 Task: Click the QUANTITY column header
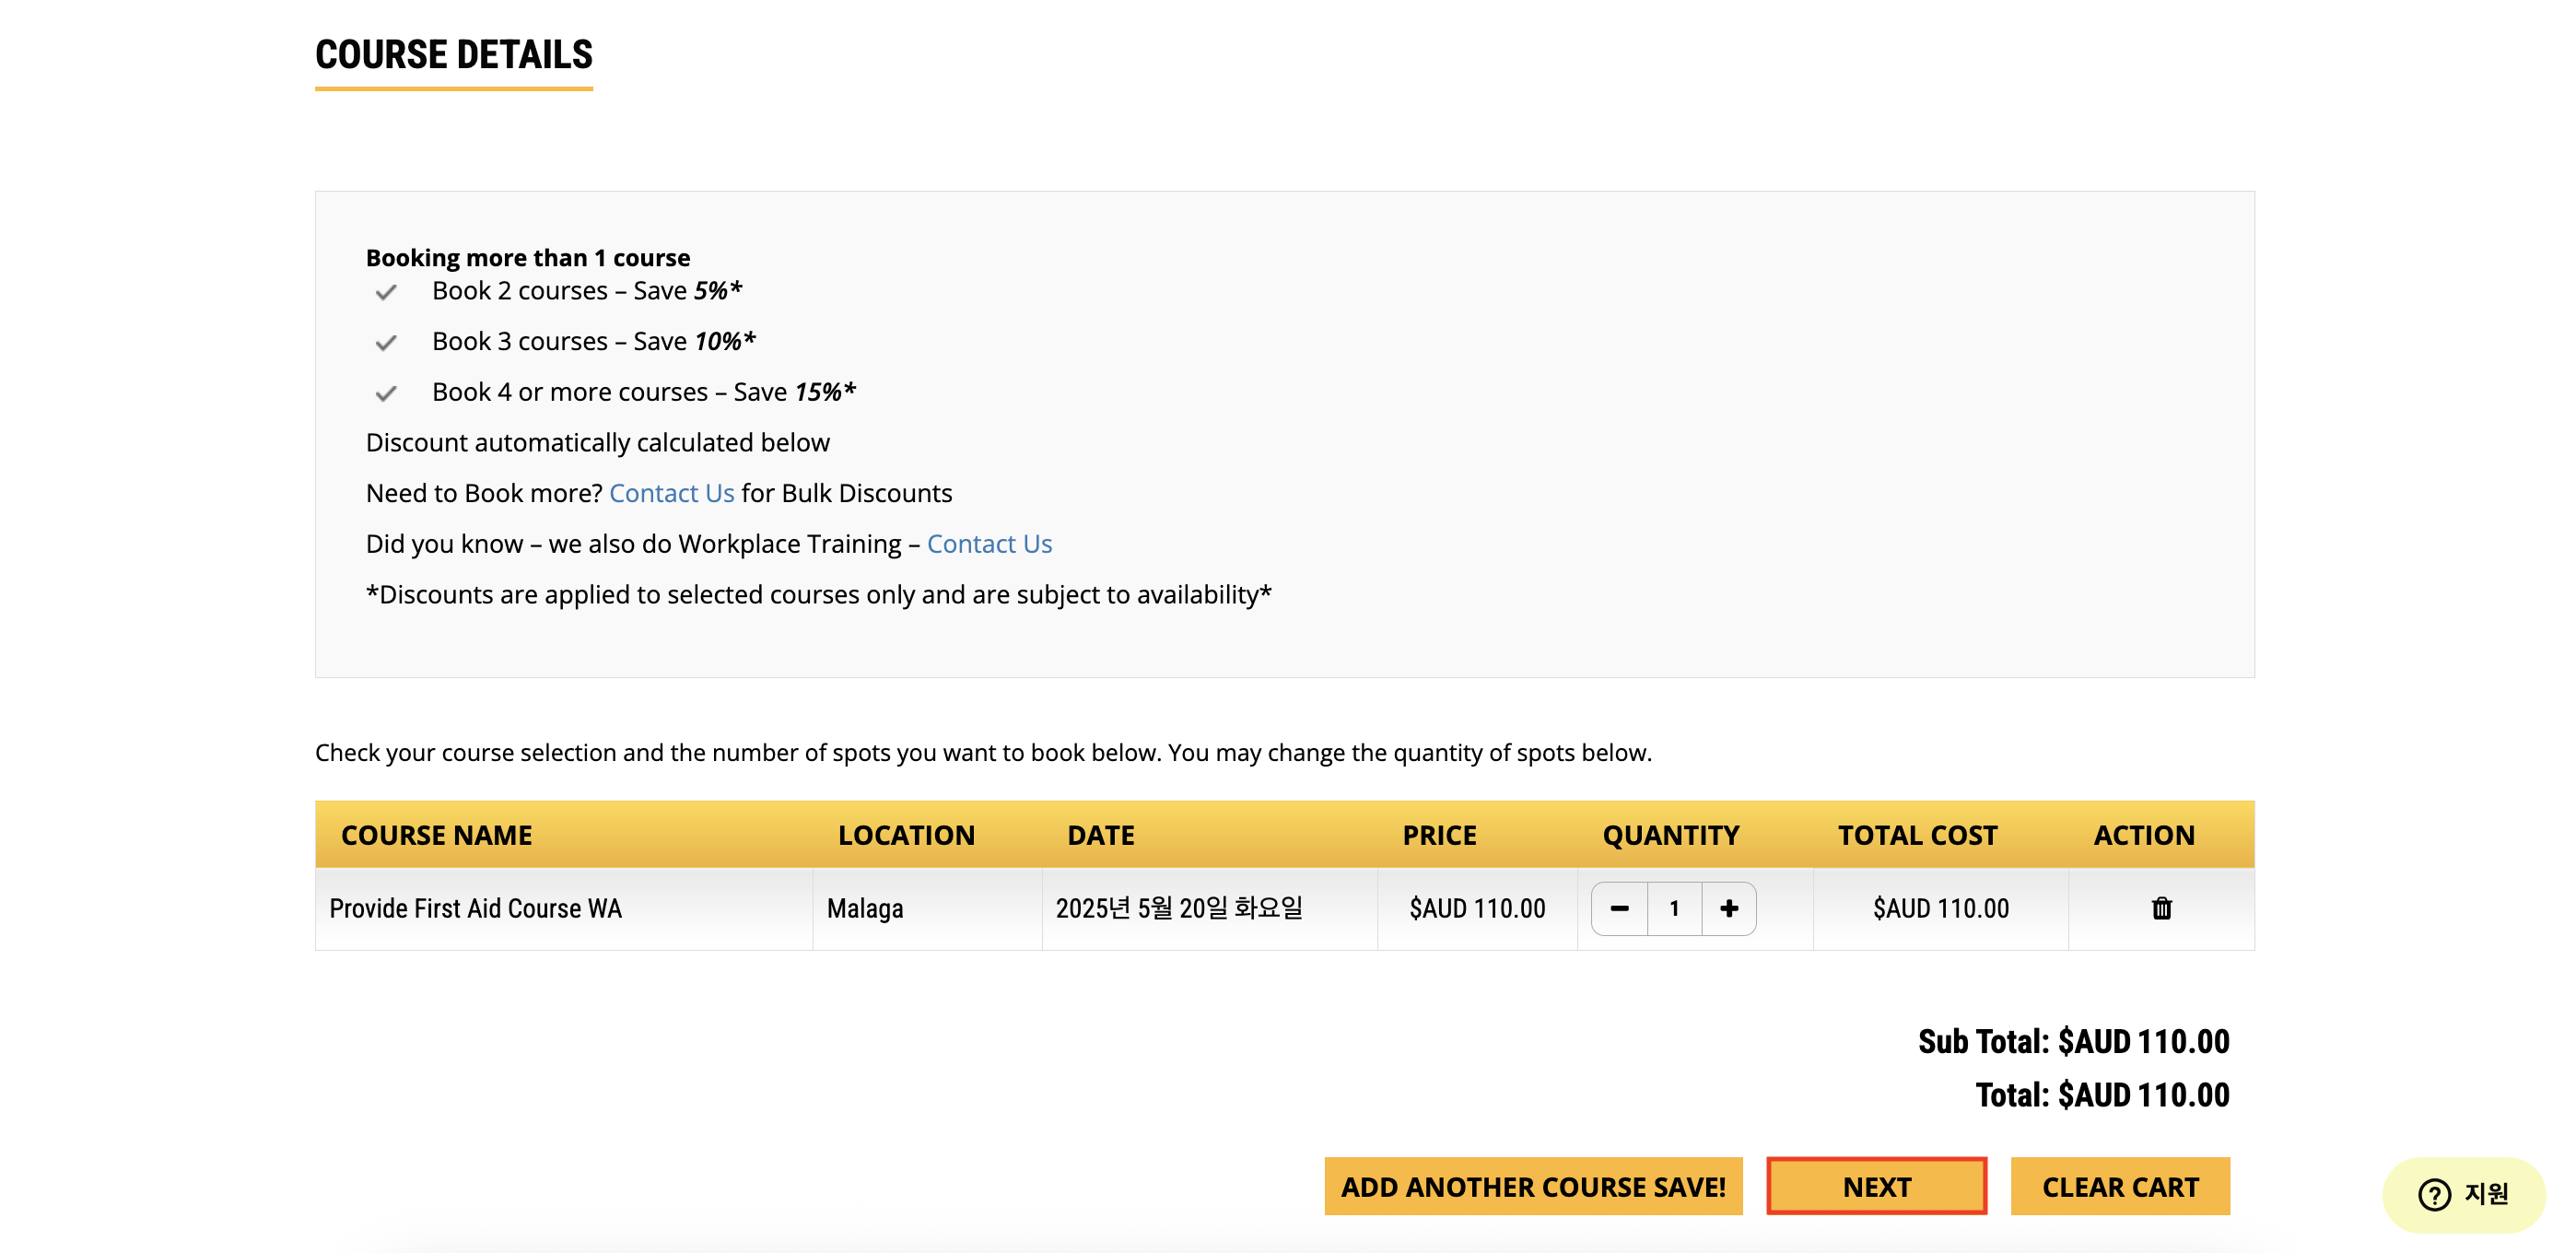[1670, 835]
